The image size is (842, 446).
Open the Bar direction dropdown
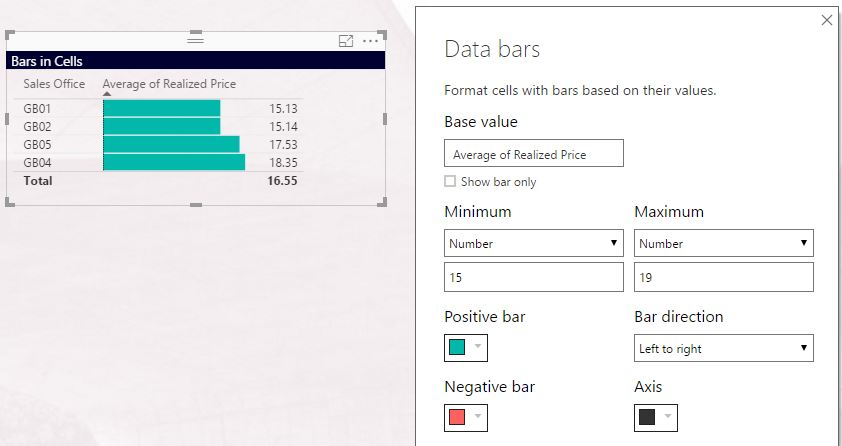coord(723,348)
